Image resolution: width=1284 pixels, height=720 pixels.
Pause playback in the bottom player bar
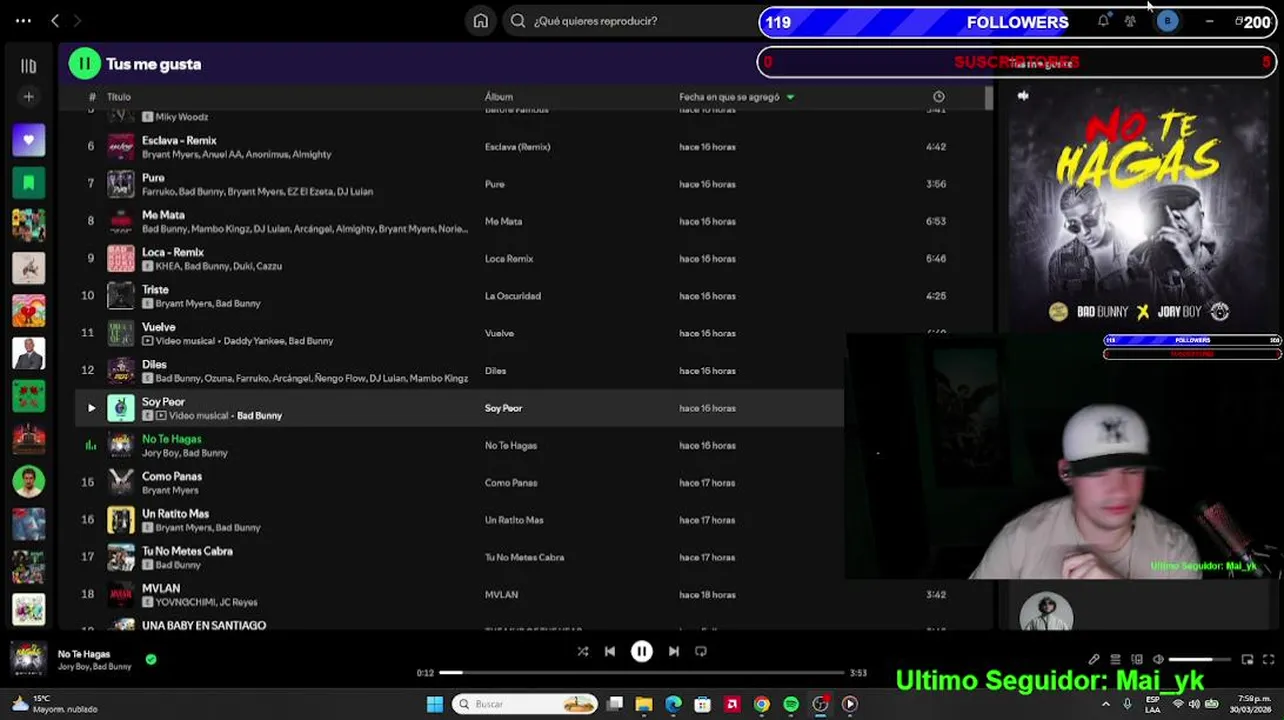[642, 651]
